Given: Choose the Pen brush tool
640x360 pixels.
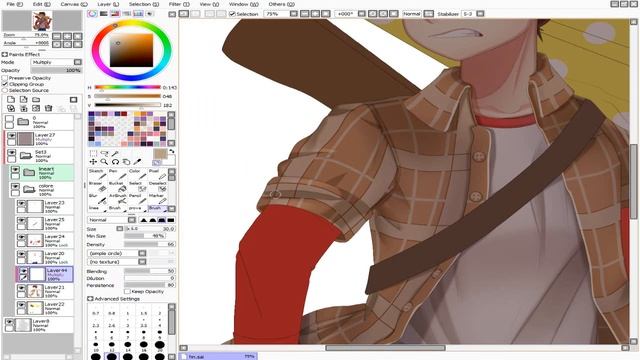Looking at the screenshot, I should [x=117, y=174].
